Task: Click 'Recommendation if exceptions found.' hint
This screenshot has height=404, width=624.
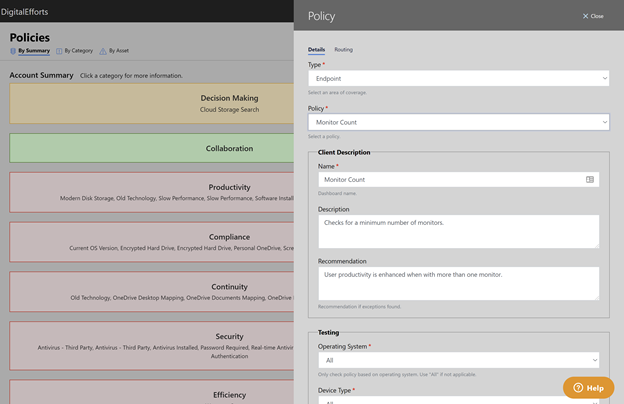Action: click(359, 307)
